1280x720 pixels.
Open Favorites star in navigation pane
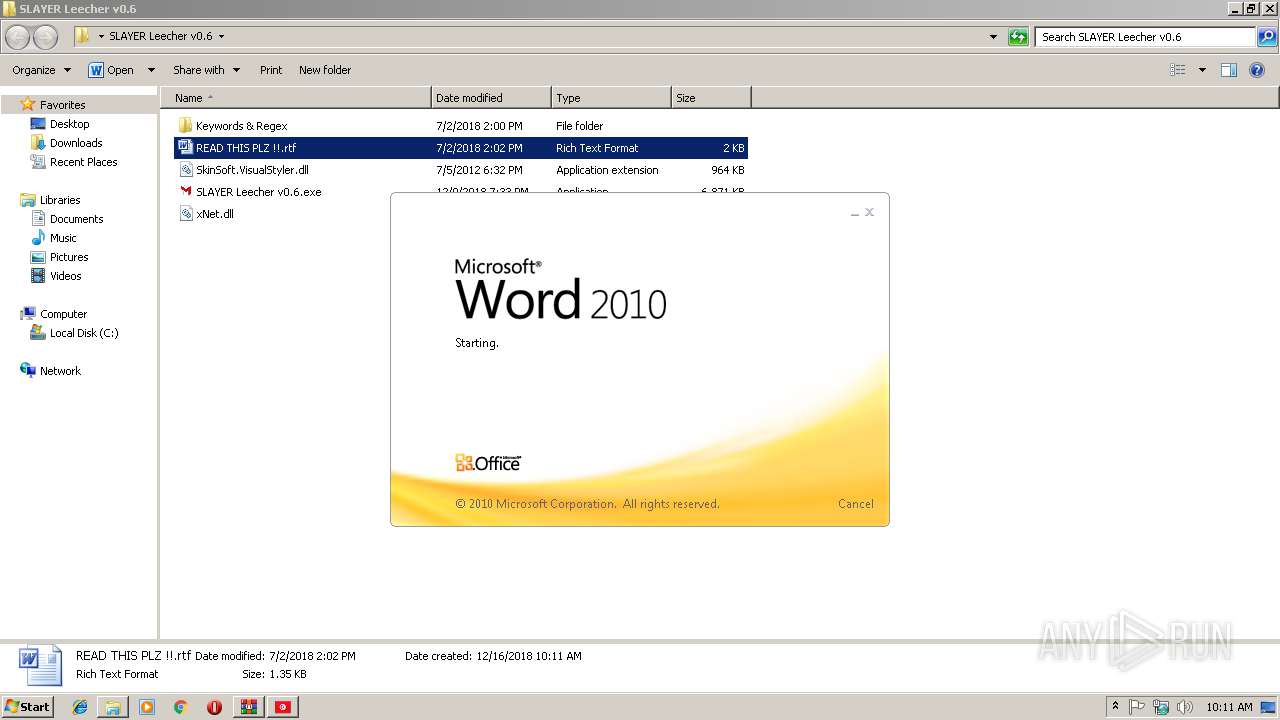click(x=28, y=104)
